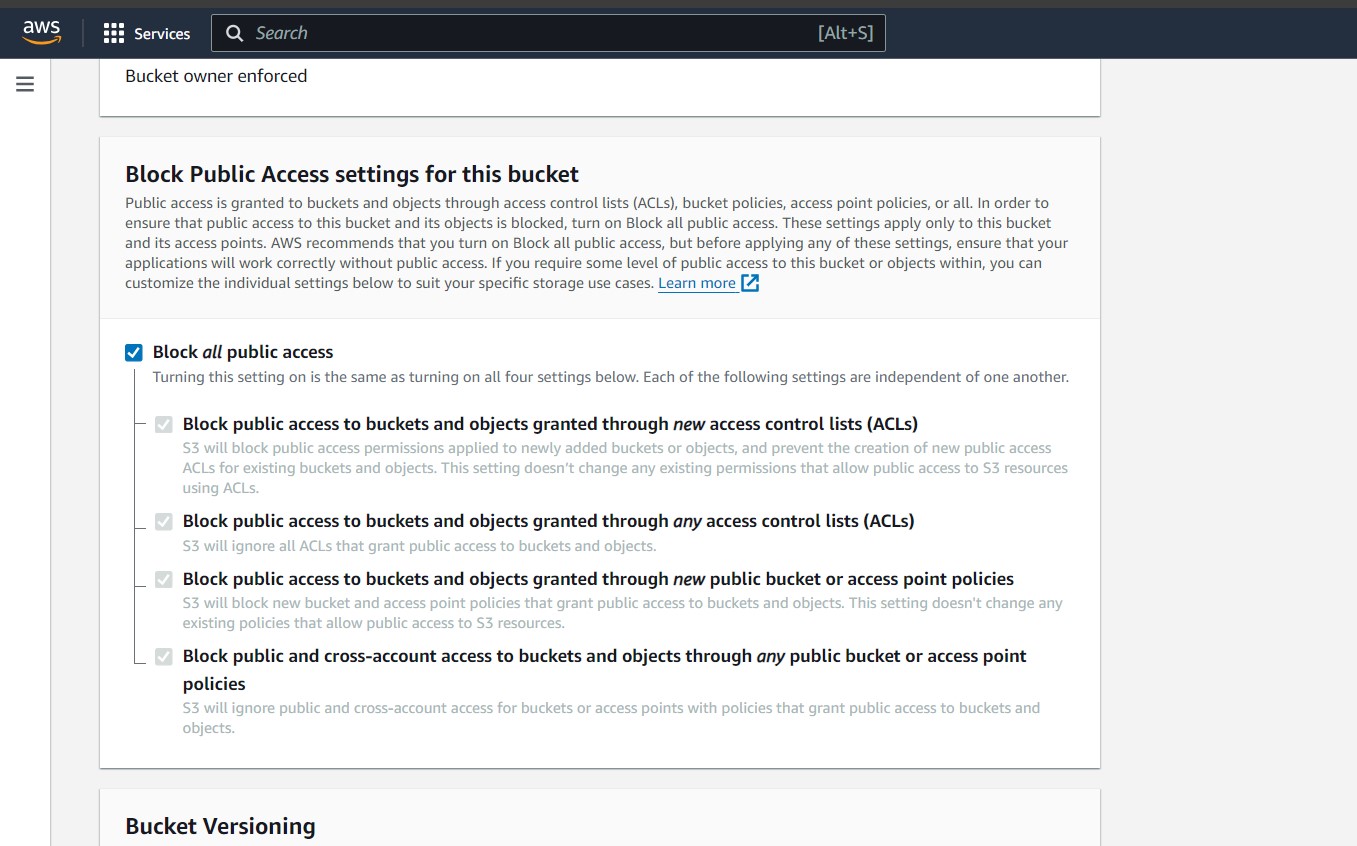Open the Services grid menu
The image size is (1357, 846).
pos(114,34)
